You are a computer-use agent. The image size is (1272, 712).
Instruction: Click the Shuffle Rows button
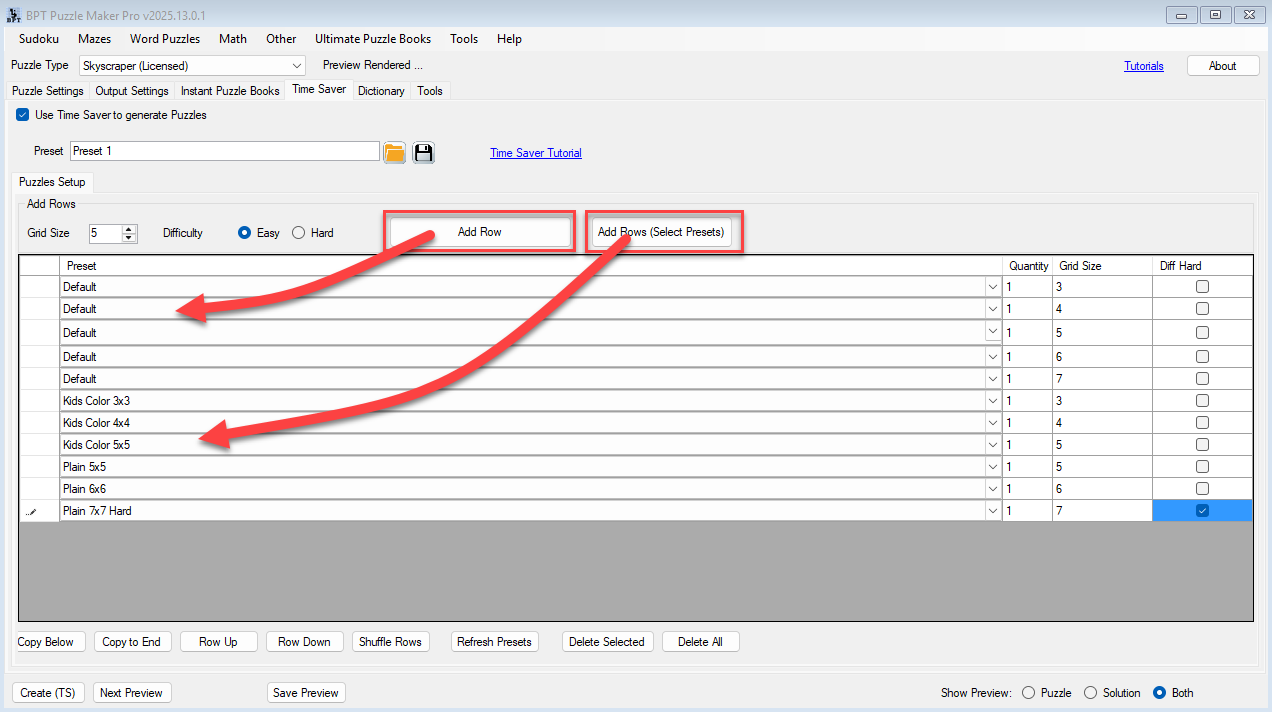coord(390,642)
